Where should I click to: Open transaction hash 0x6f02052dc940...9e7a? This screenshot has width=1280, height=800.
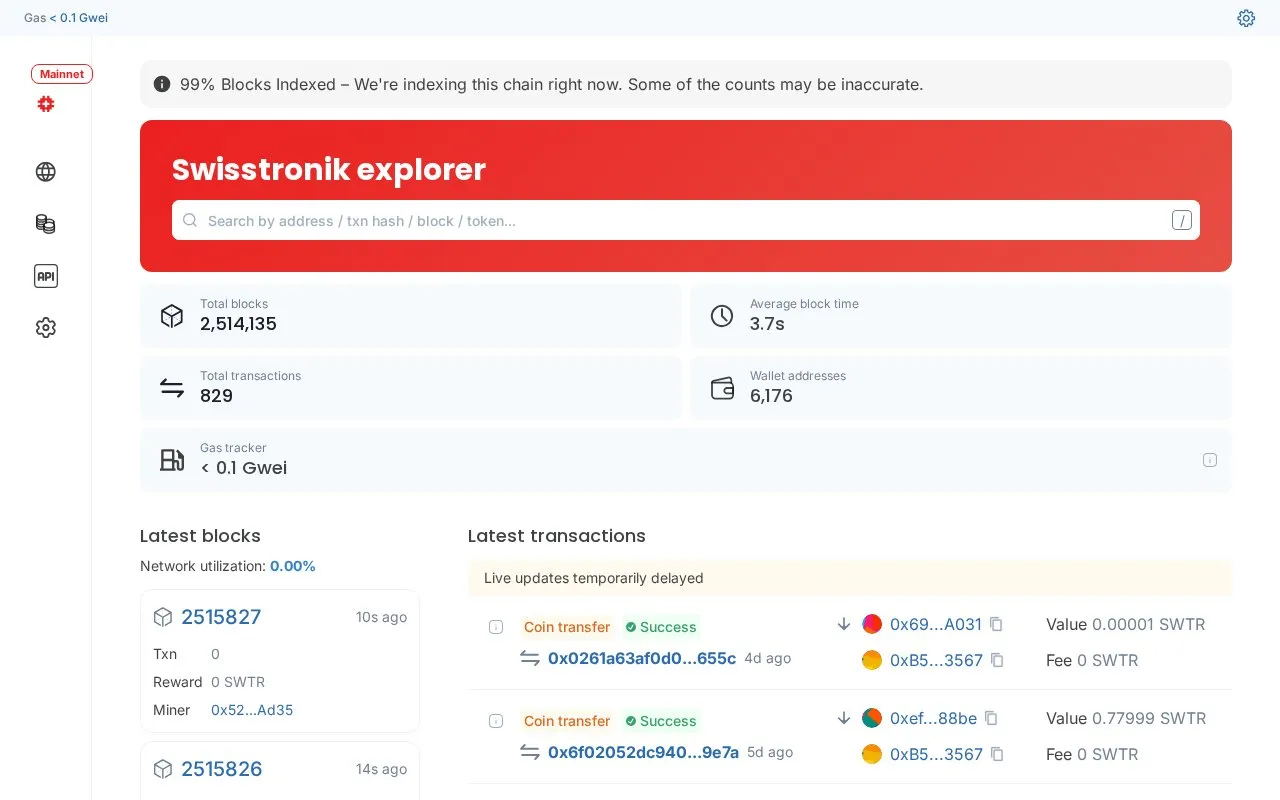click(643, 752)
